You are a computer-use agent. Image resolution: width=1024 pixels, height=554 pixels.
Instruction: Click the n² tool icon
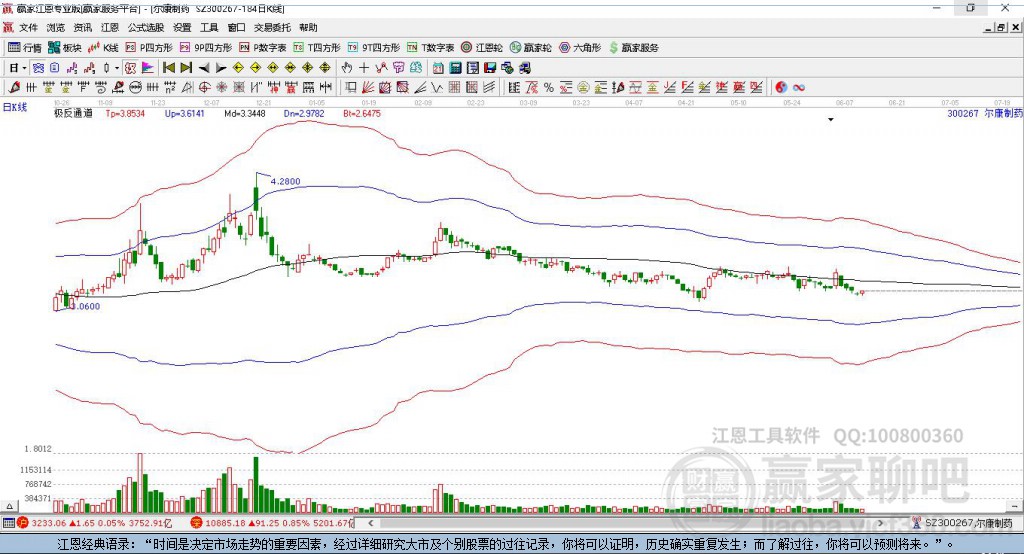click(170, 88)
